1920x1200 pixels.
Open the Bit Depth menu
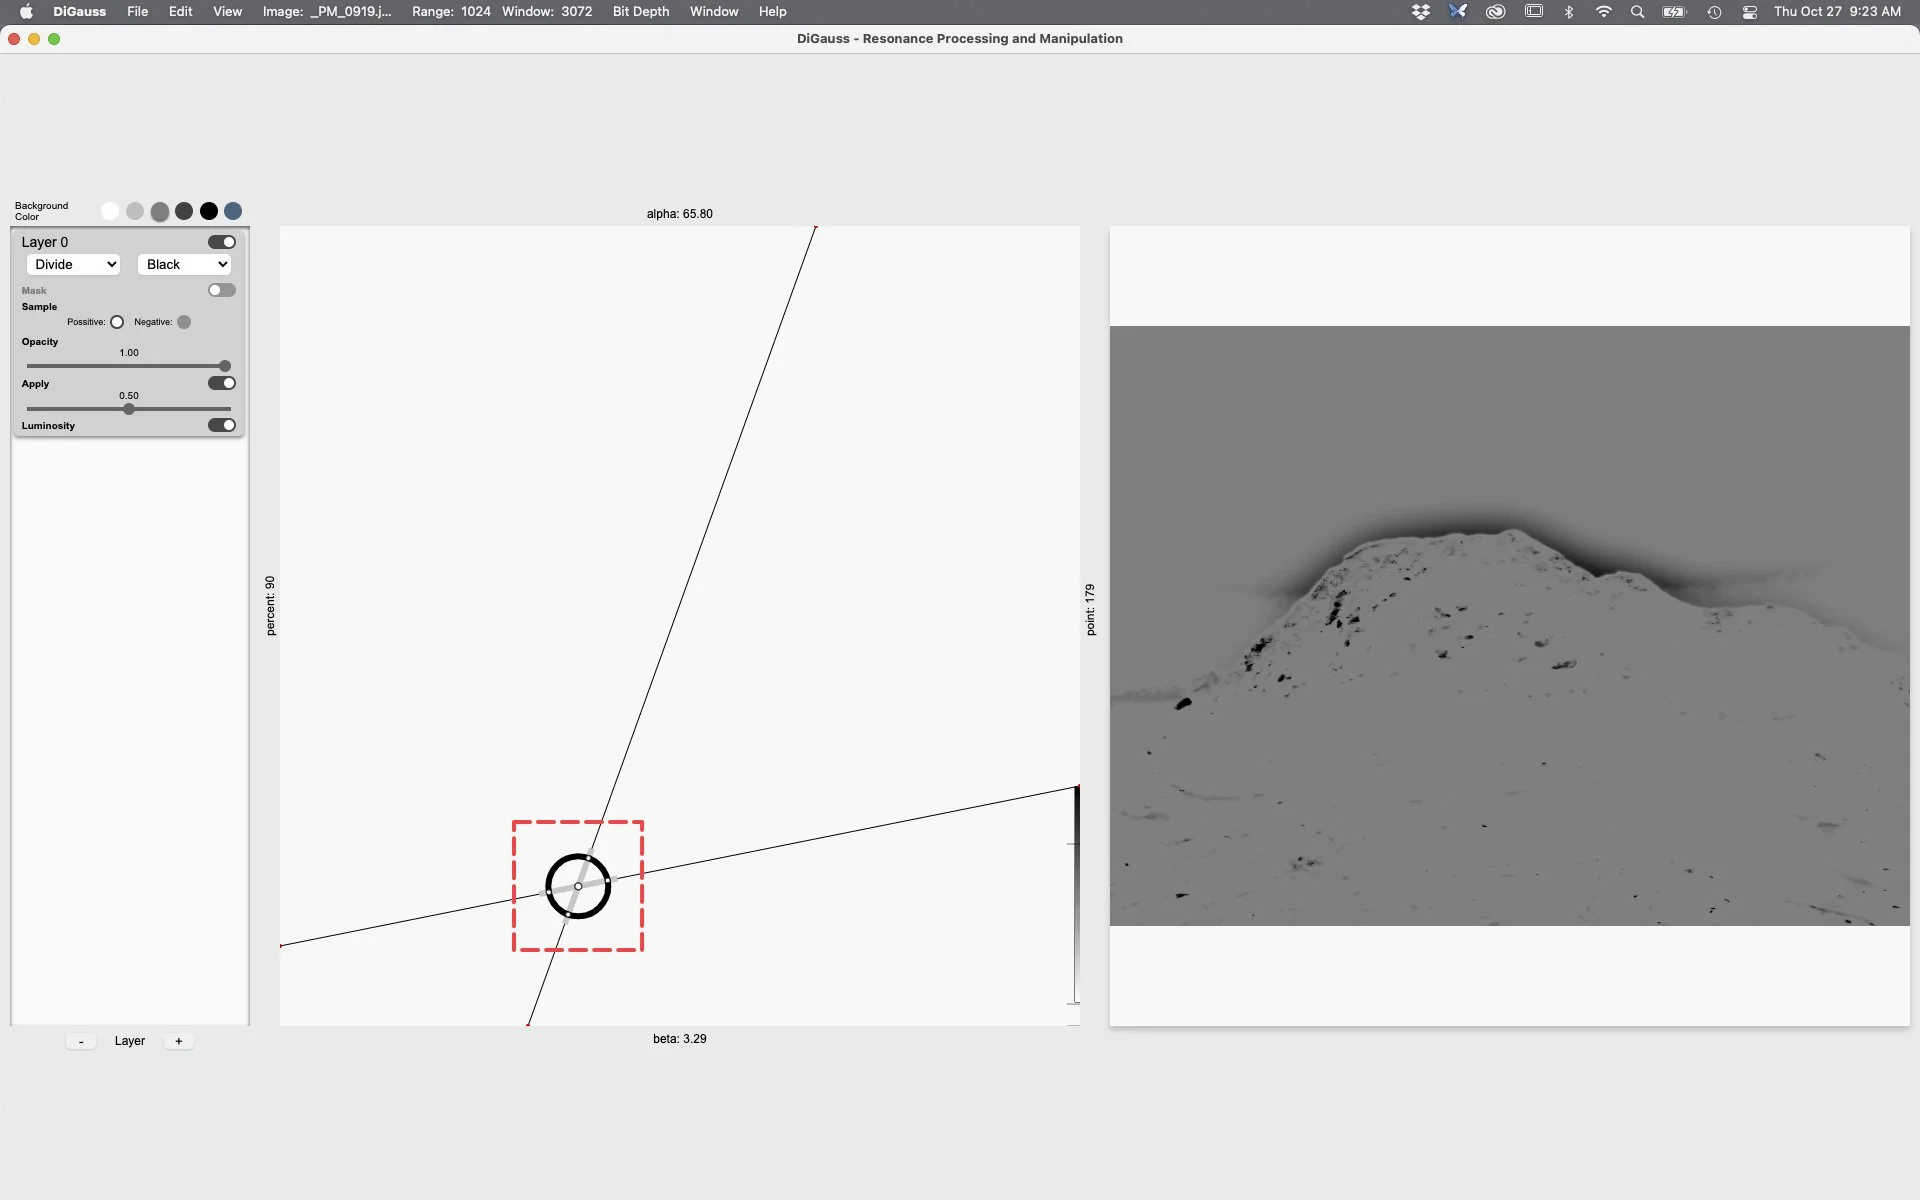(640, 12)
